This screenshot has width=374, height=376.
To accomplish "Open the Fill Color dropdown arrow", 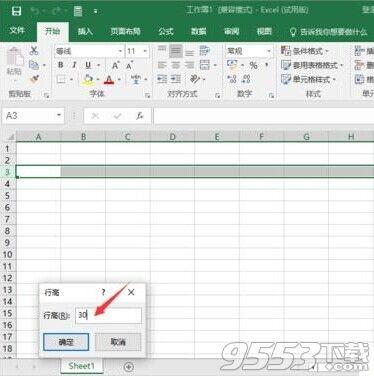I will (x=98, y=80).
